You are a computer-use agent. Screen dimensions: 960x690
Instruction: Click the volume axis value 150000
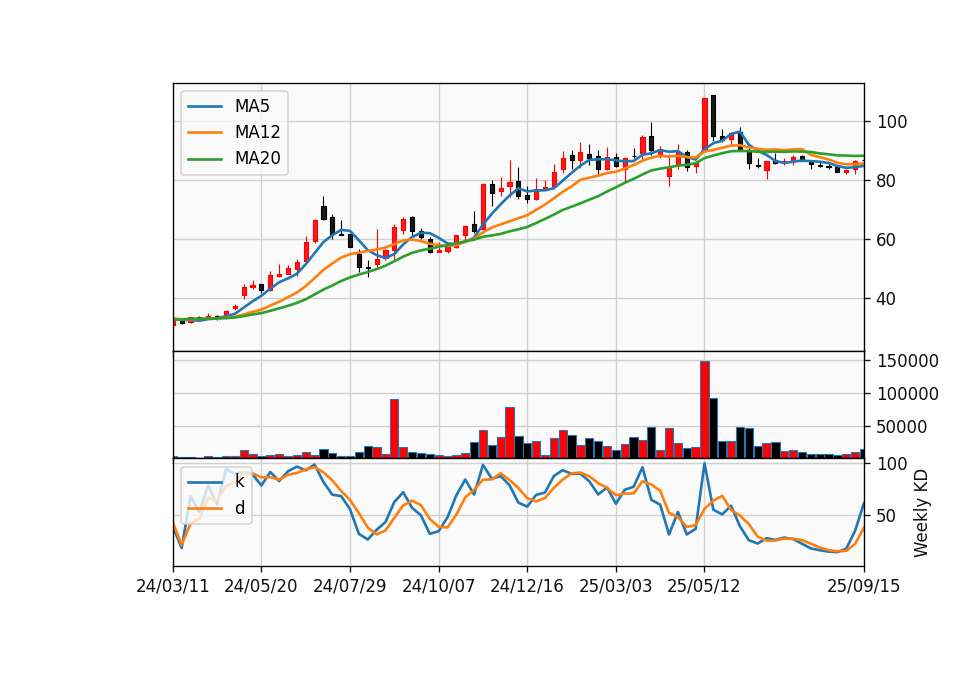[908, 361]
